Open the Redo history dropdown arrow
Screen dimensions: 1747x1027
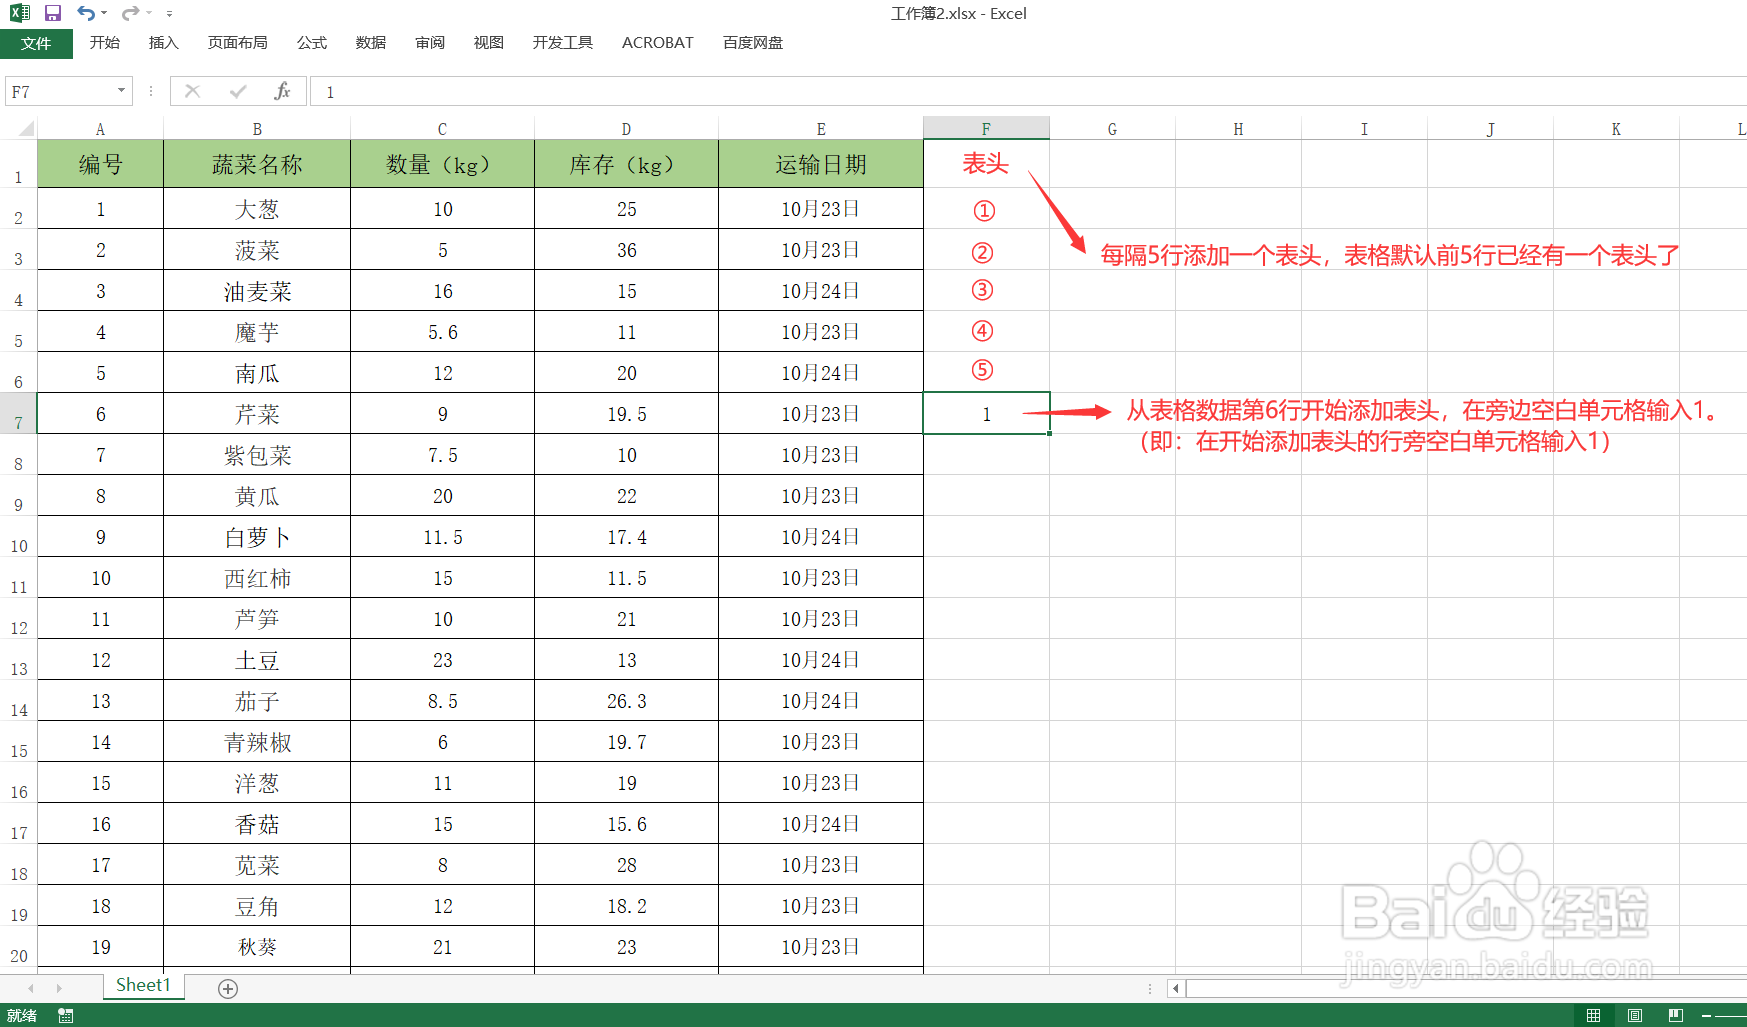(148, 13)
